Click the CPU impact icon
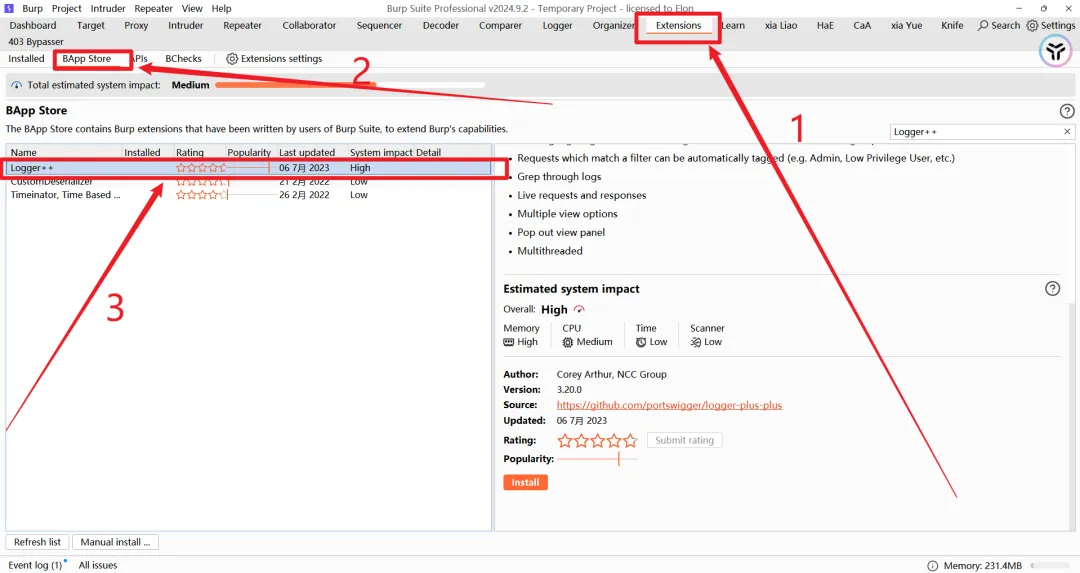Image resolution: width=1080 pixels, height=573 pixels. (568, 342)
